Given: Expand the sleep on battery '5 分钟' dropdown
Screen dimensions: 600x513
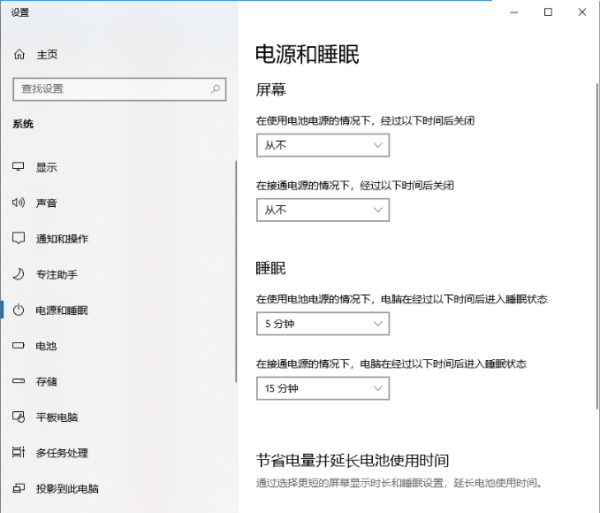Looking at the screenshot, I should 322,324.
